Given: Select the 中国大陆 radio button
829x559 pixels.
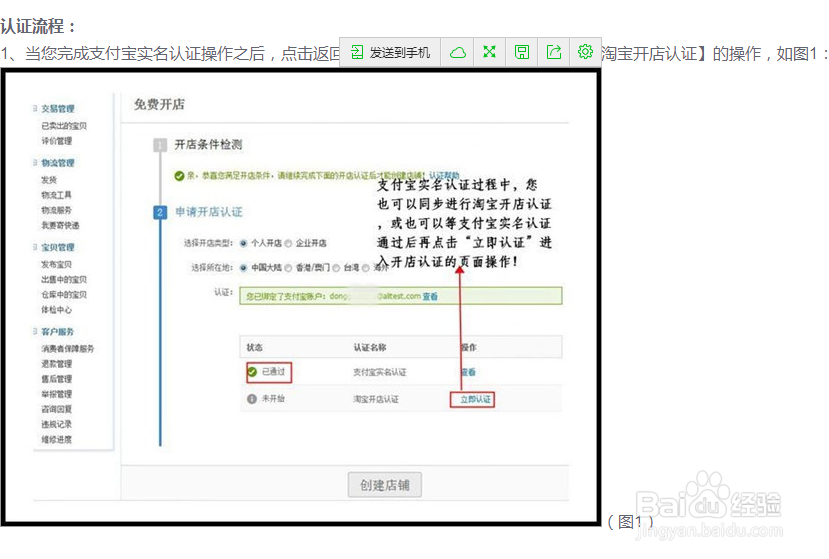Looking at the screenshot, I should [x=243, y=268].
